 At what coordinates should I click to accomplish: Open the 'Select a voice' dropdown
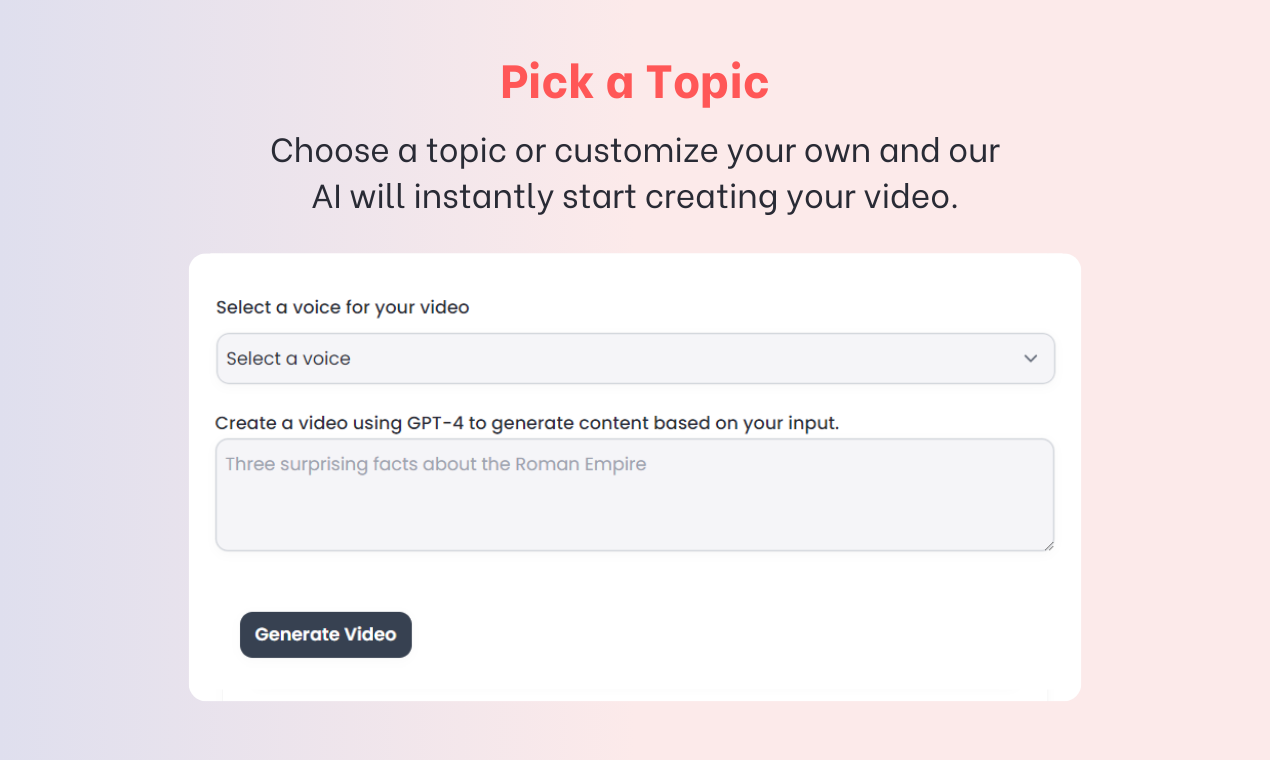coord(635,358)
